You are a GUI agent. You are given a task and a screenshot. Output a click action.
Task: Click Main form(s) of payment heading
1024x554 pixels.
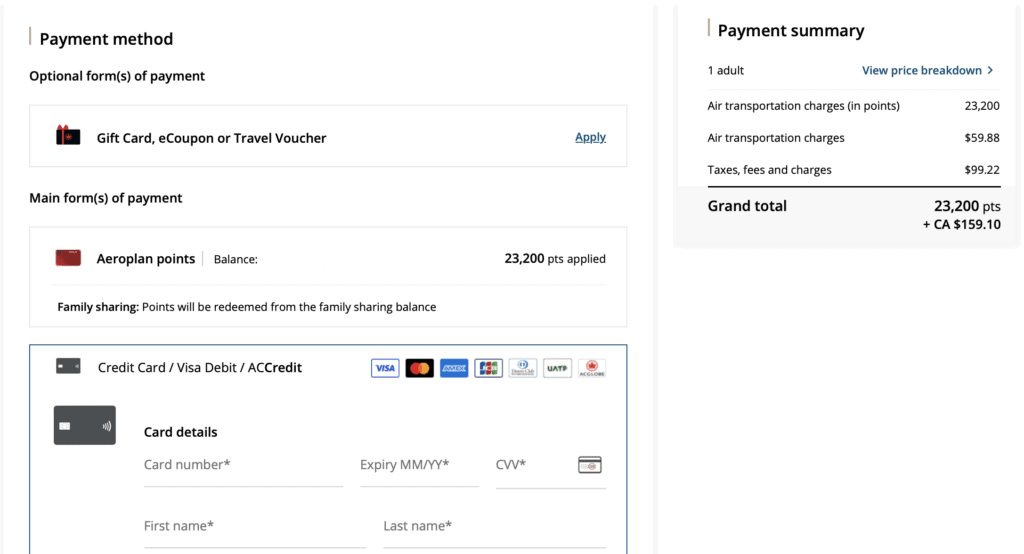tap(106, 198)
